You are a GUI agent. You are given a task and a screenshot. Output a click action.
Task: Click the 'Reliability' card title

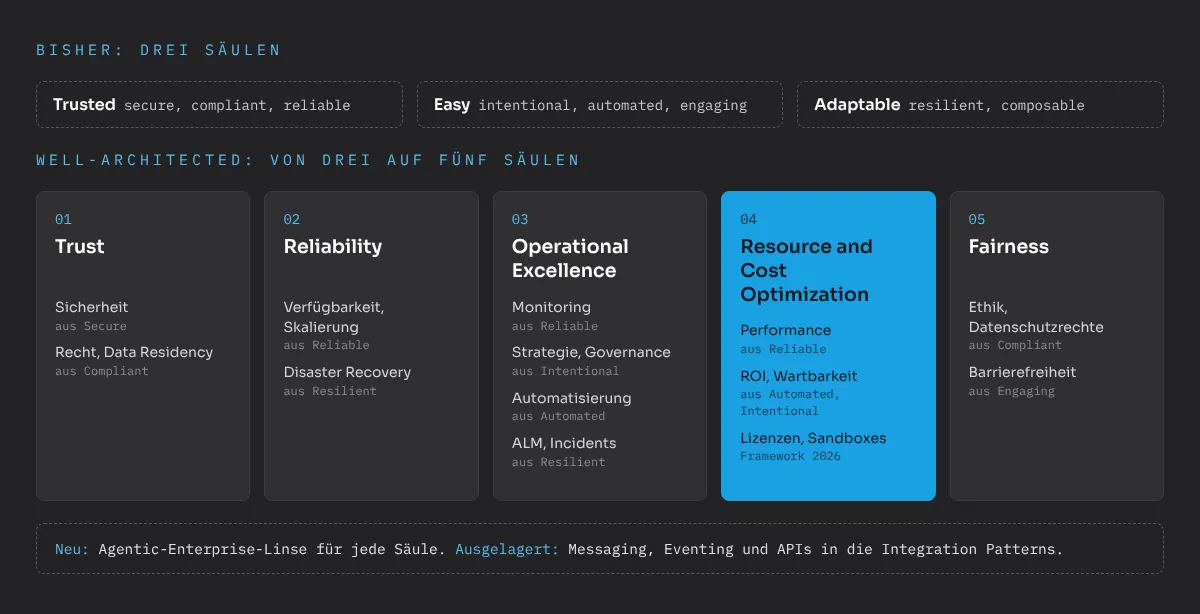click(333, 246)
